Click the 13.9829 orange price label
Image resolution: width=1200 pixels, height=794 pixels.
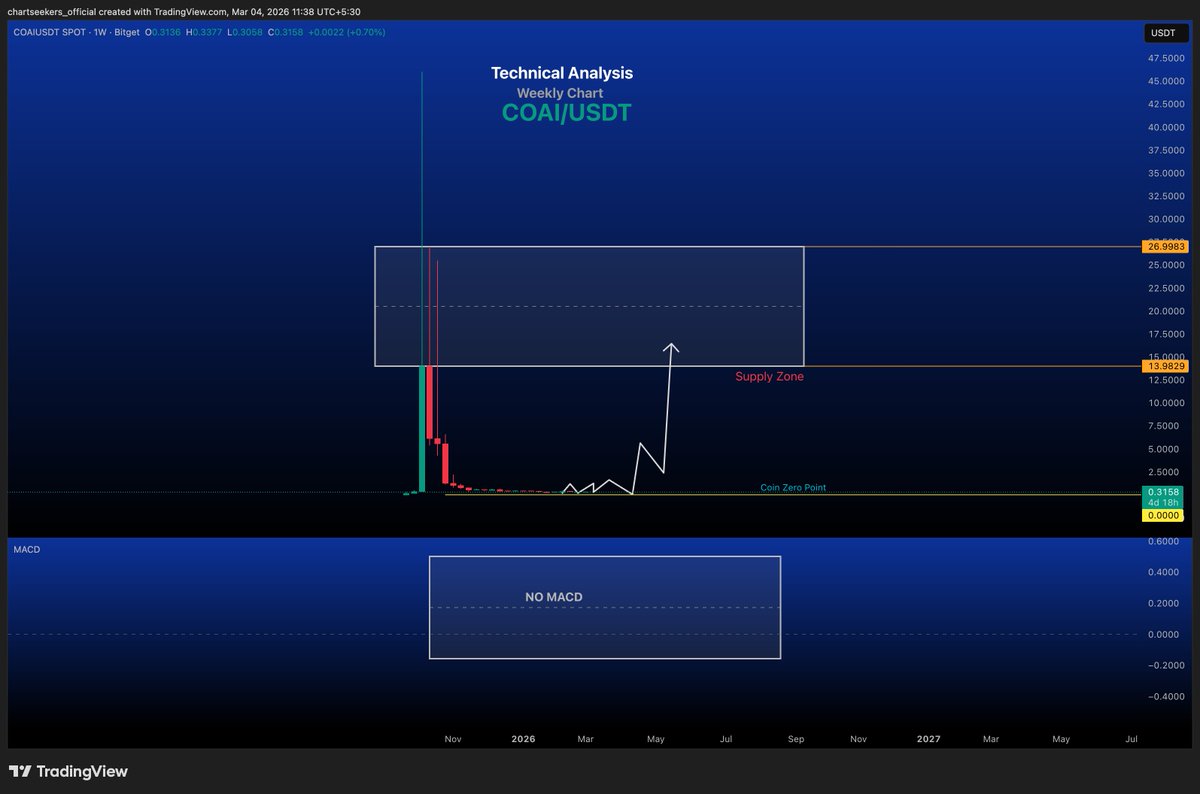coord(1163,366)
